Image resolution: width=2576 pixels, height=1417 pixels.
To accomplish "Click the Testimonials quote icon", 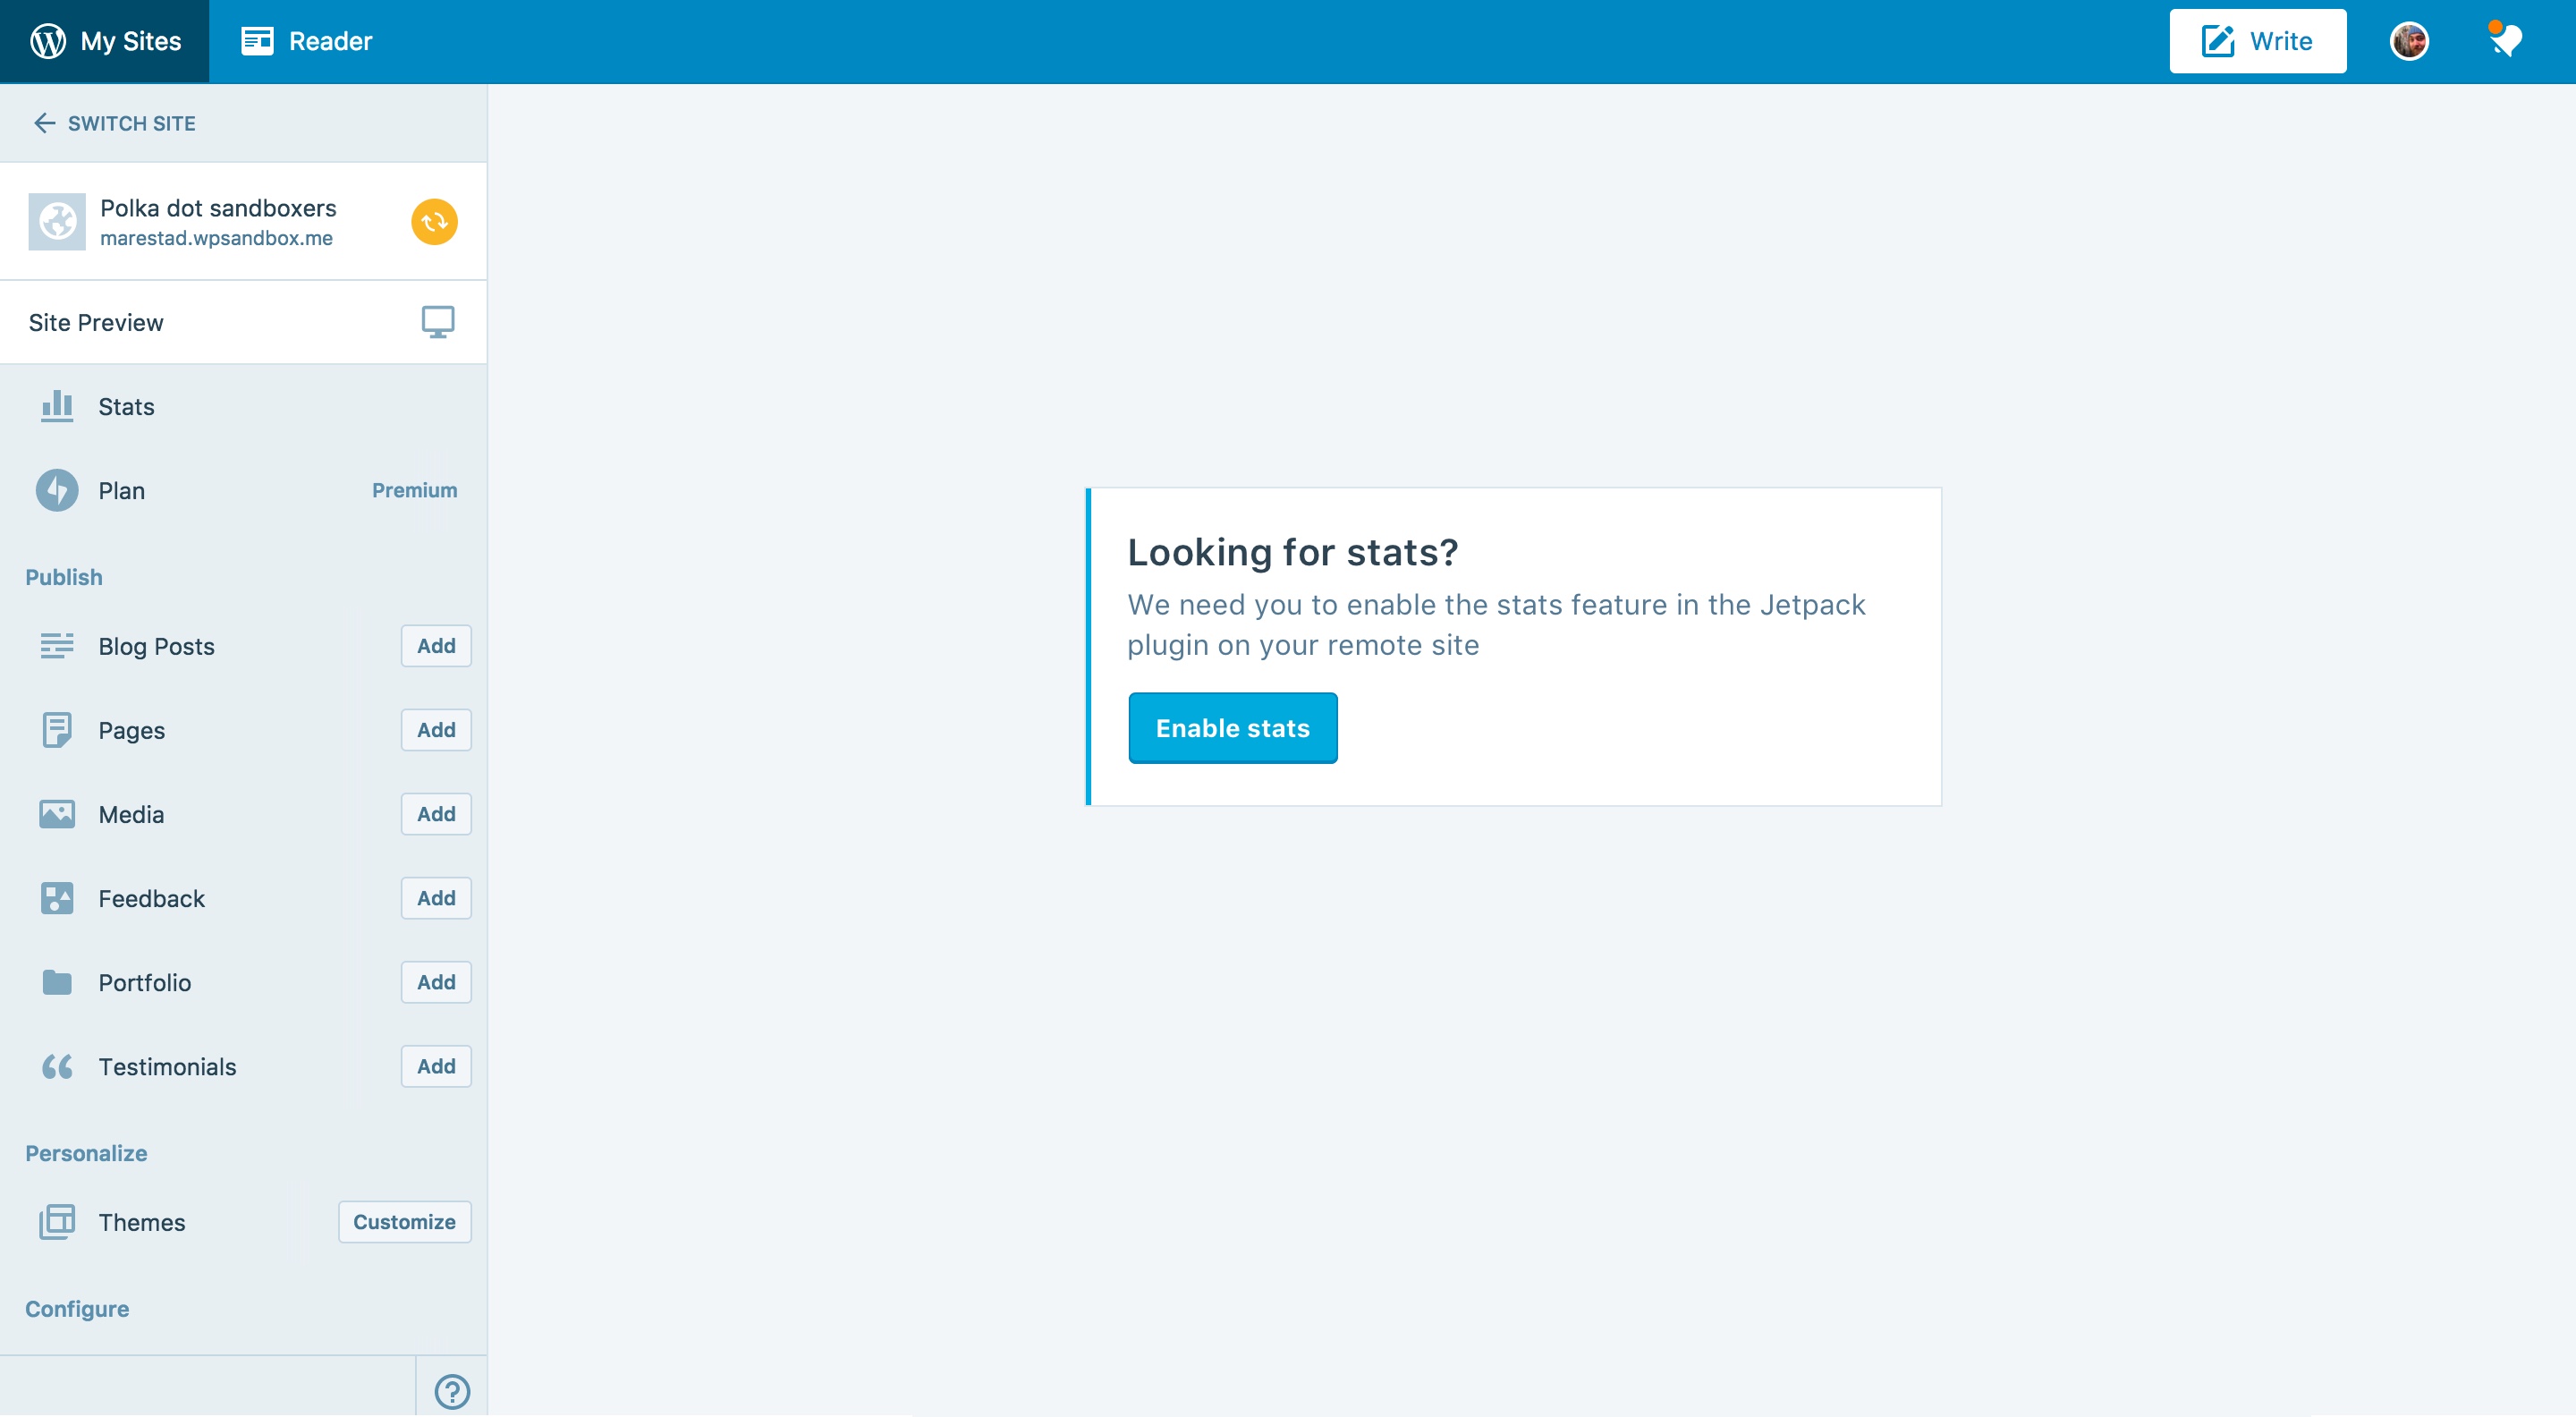I will pyautogui.click(x=57, y=1066).
